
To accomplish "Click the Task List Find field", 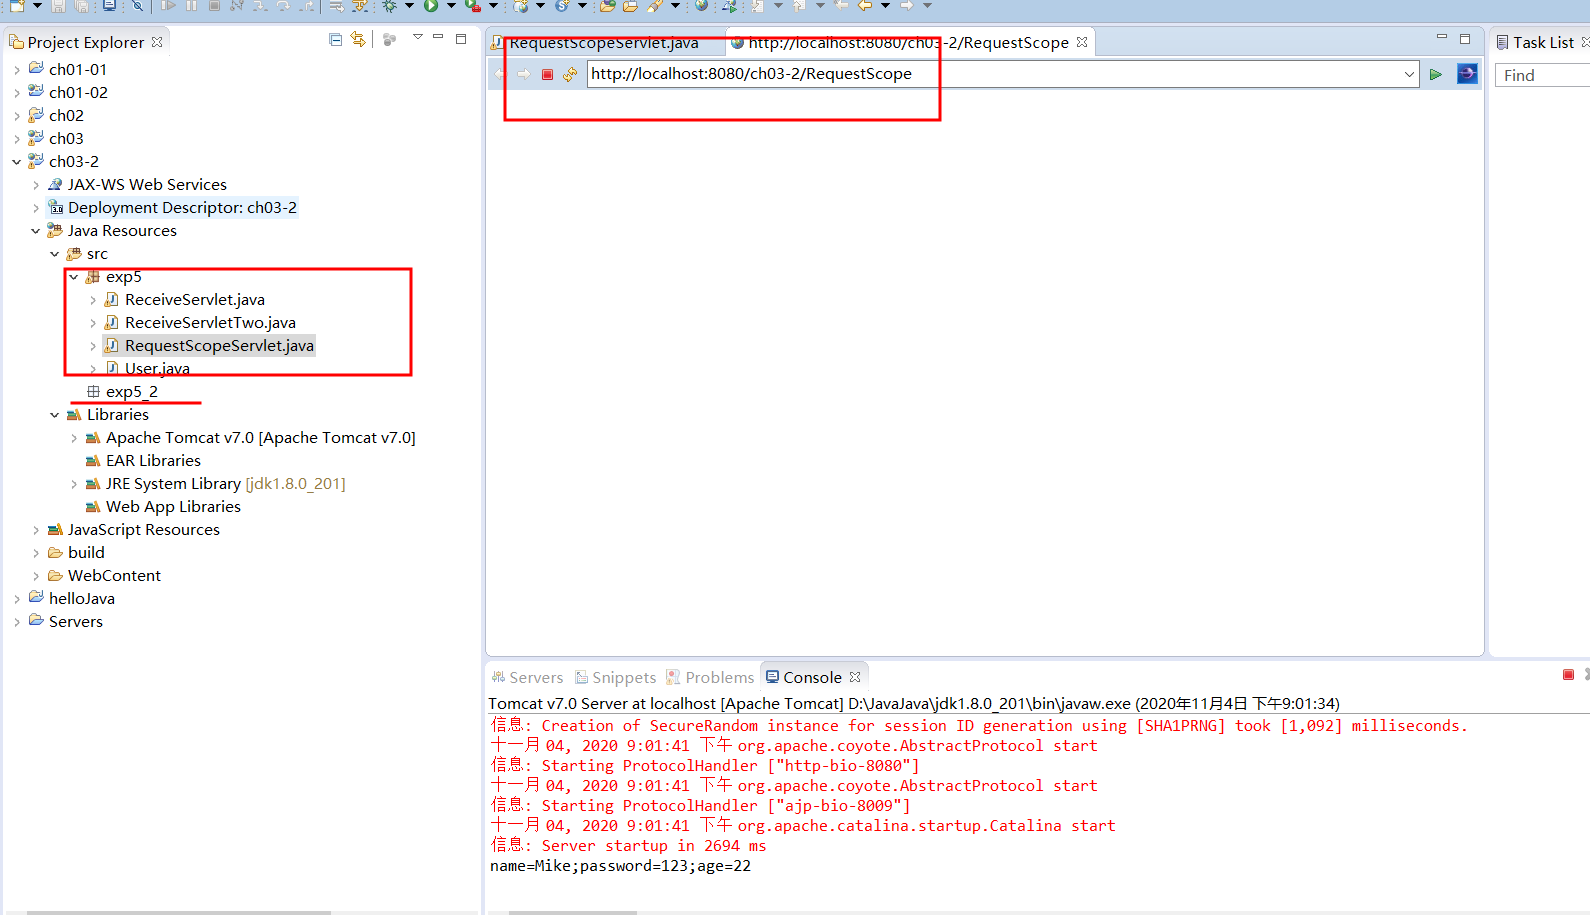I will click(x=1542, y=75).
